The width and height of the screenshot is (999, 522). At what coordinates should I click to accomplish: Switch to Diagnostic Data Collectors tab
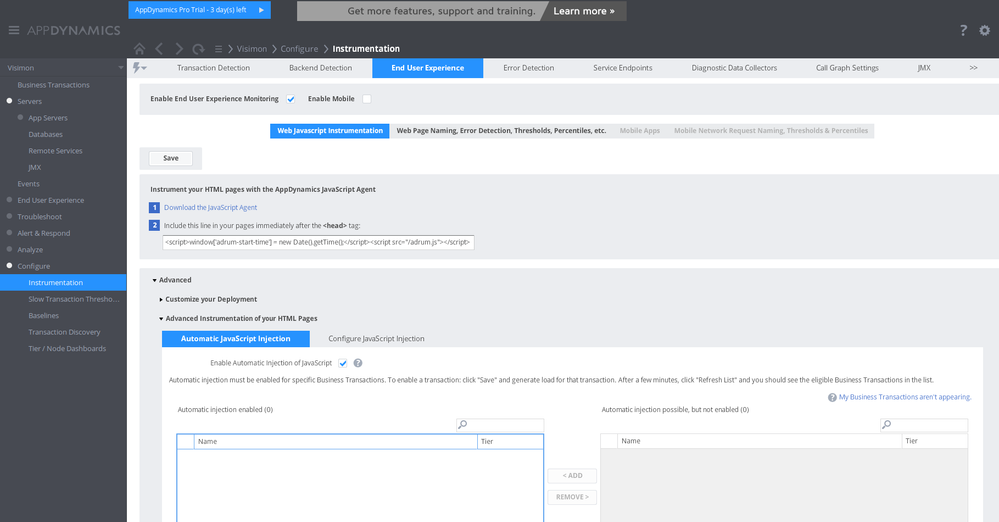(x=734, y=68)
